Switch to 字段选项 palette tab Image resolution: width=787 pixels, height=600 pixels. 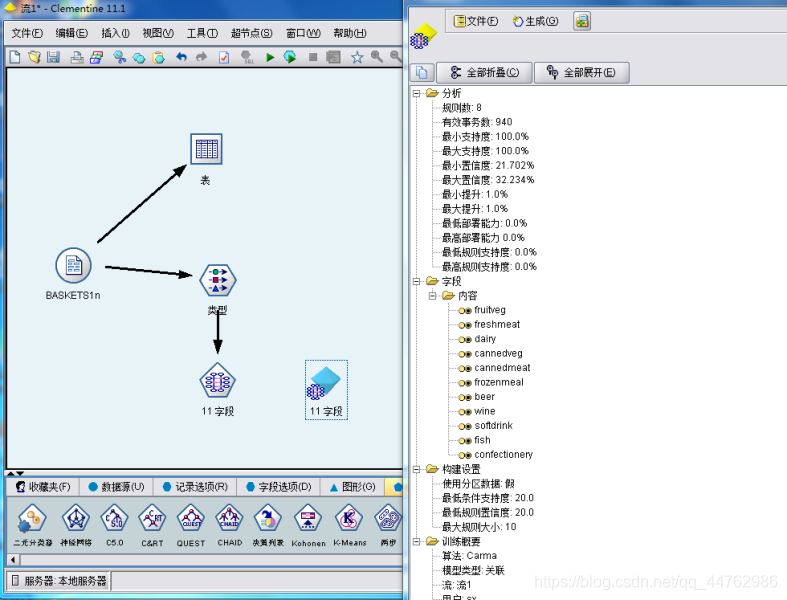[x=280, y=487]
